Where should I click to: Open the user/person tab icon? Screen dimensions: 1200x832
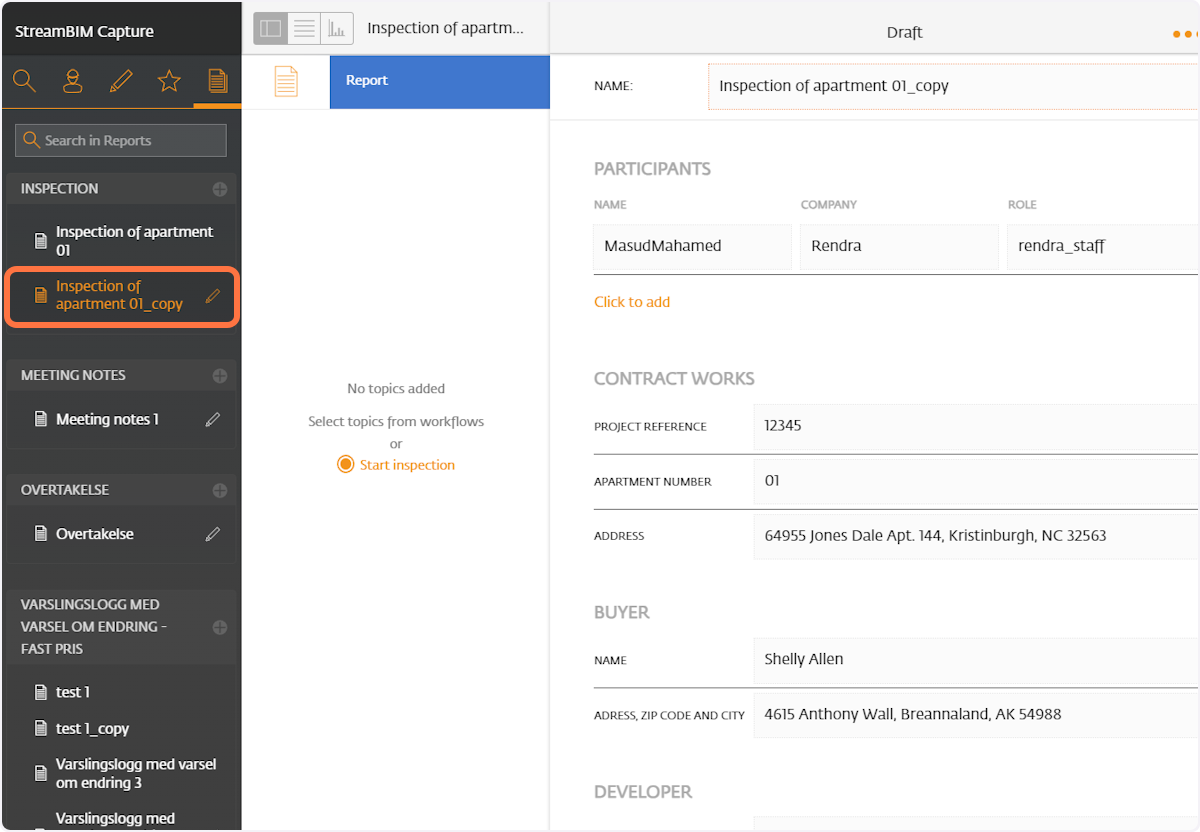click(x=72, y=81)
